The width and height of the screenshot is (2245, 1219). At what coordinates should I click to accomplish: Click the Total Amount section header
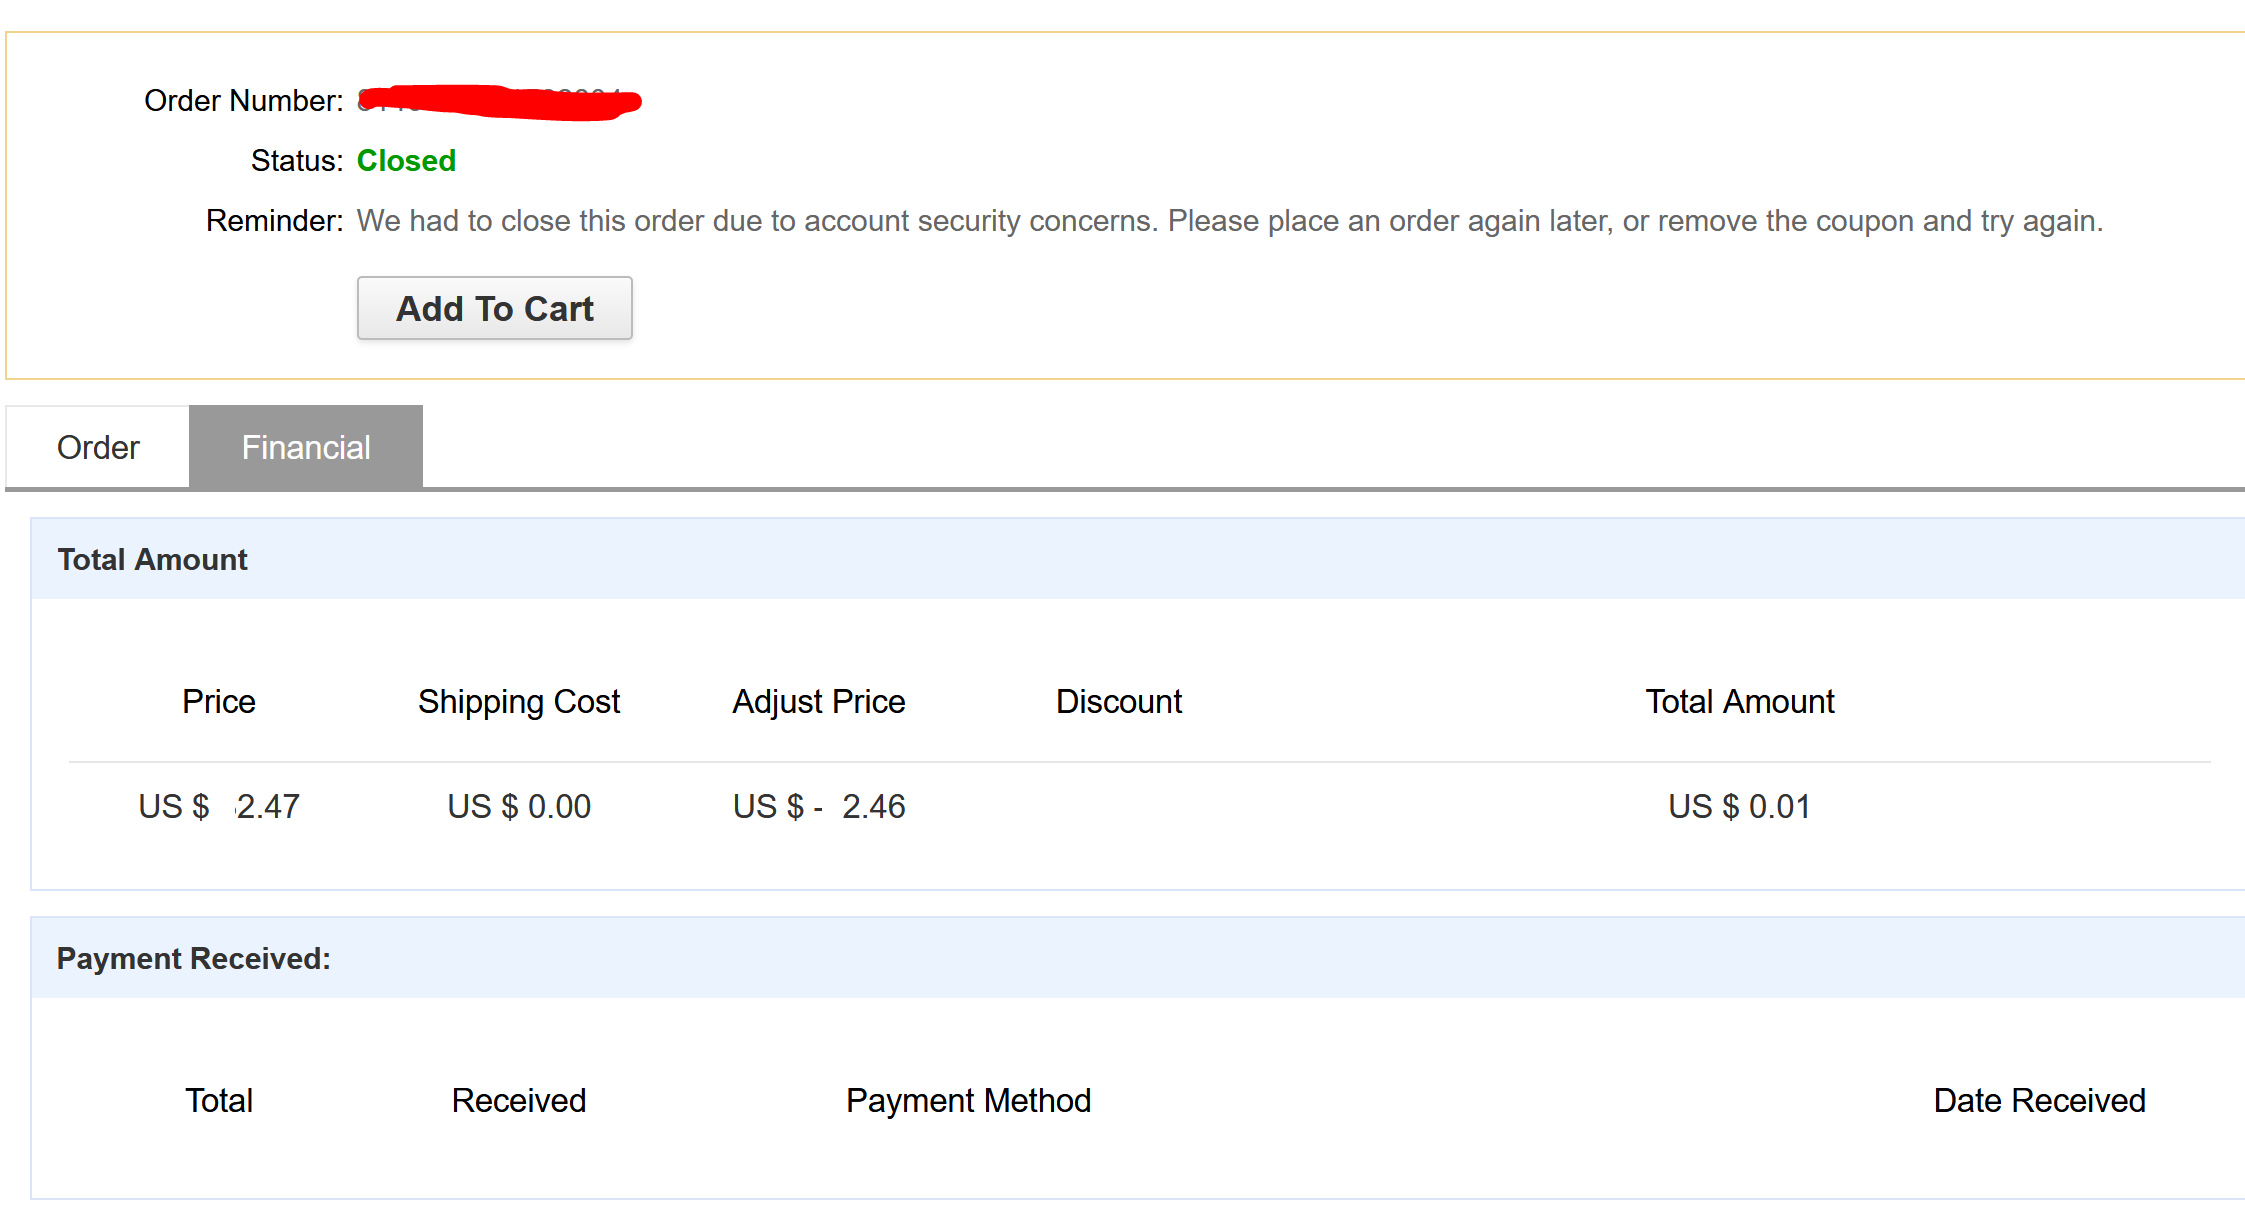152,559
